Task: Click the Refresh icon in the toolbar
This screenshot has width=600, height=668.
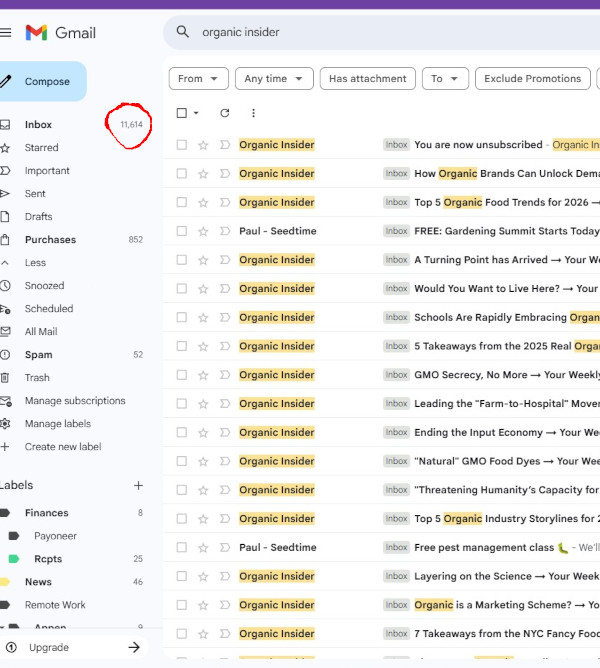Action: click(224, 113)
